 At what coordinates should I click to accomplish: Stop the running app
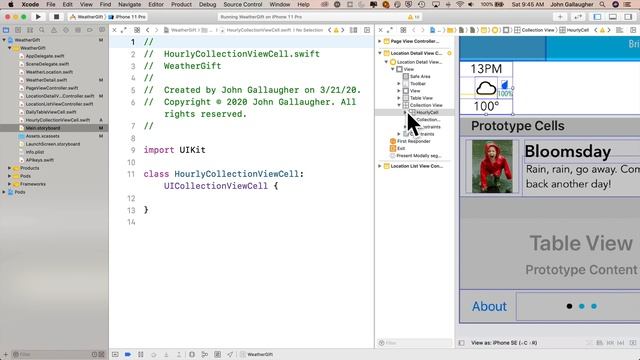click(56, 17)
